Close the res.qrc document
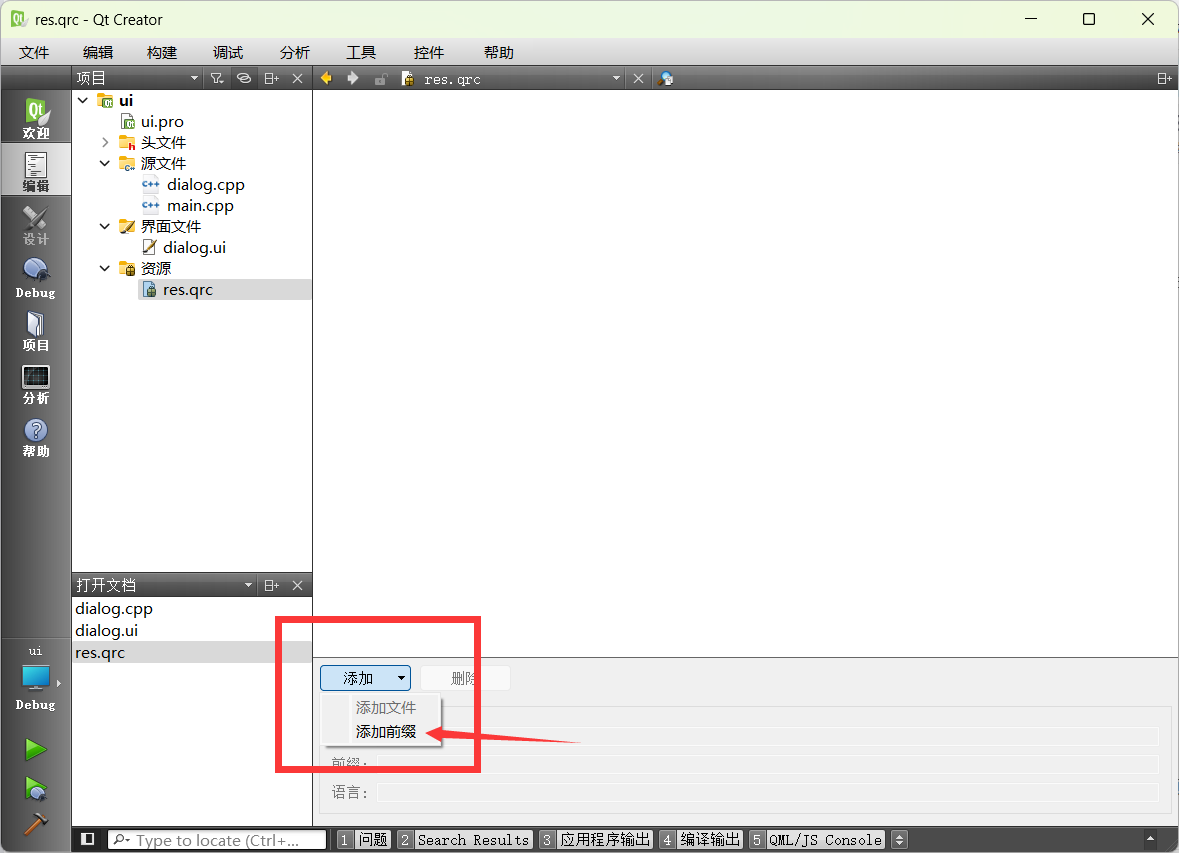Screen dimensions: 1179x853 pos(638,78)
